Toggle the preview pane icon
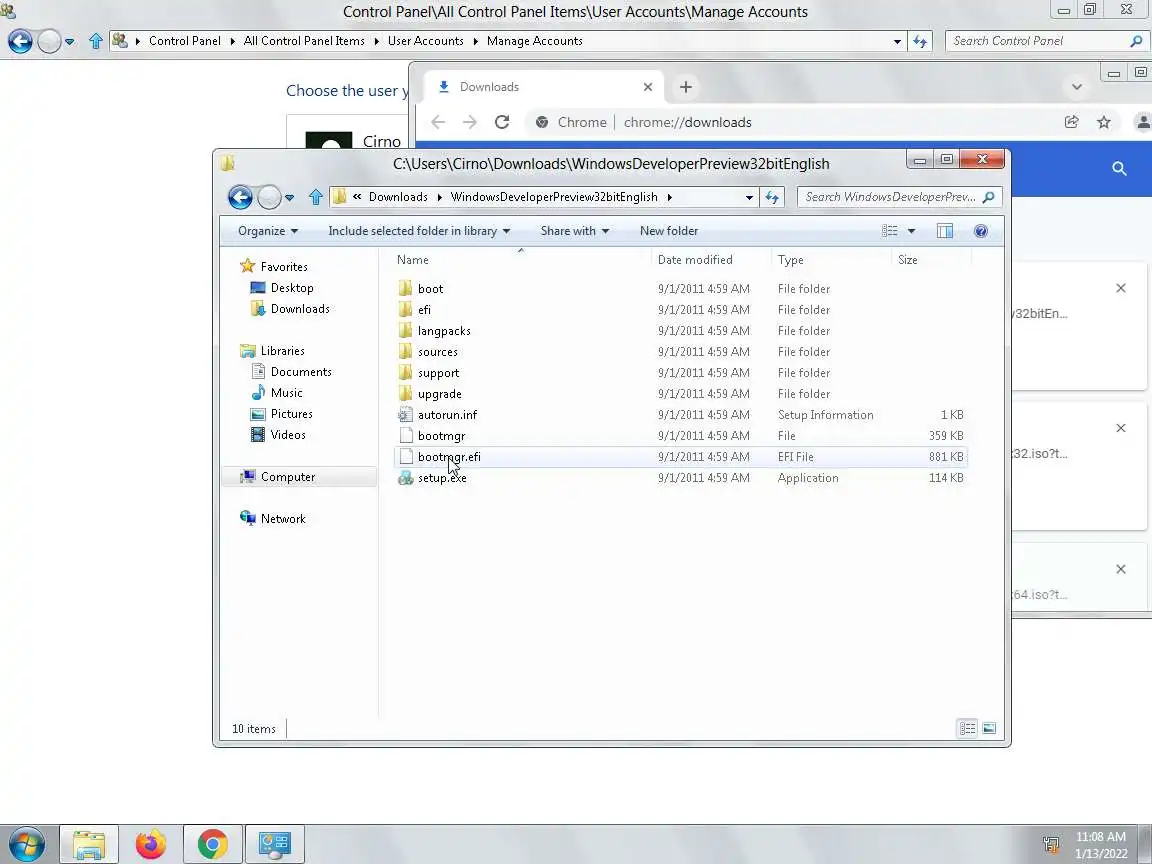This screenshot has height=864, width=1152. pos(945,231)
